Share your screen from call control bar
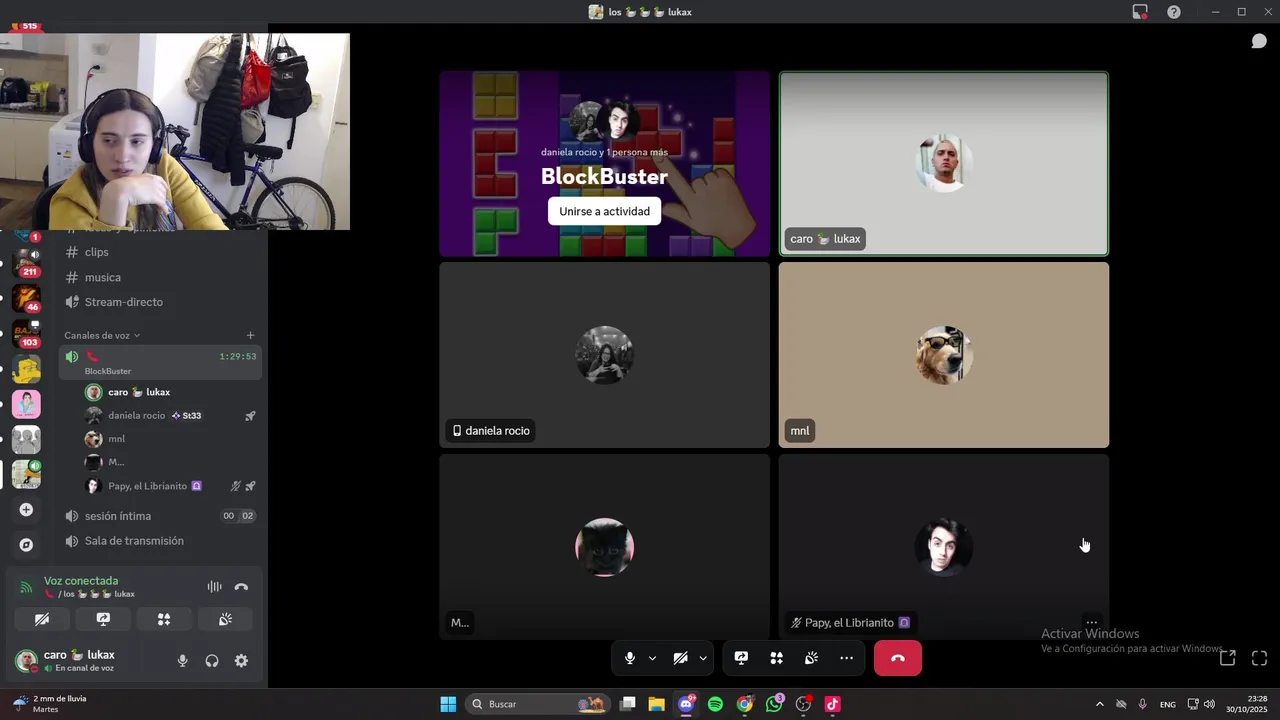Screen dimensions: 1280x720 pos(741,658)
